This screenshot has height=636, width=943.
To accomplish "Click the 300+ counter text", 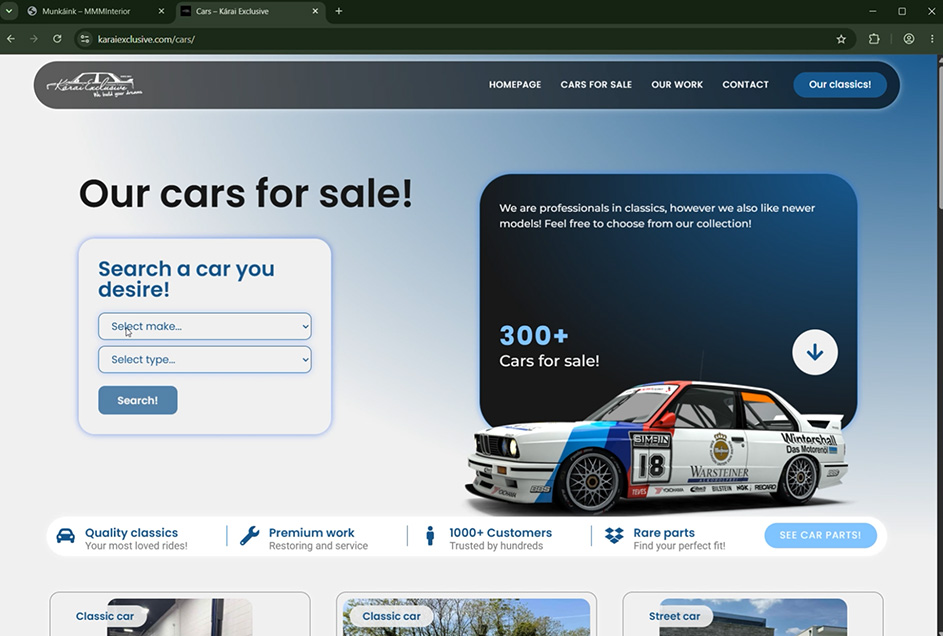I will tap(533, 335).
